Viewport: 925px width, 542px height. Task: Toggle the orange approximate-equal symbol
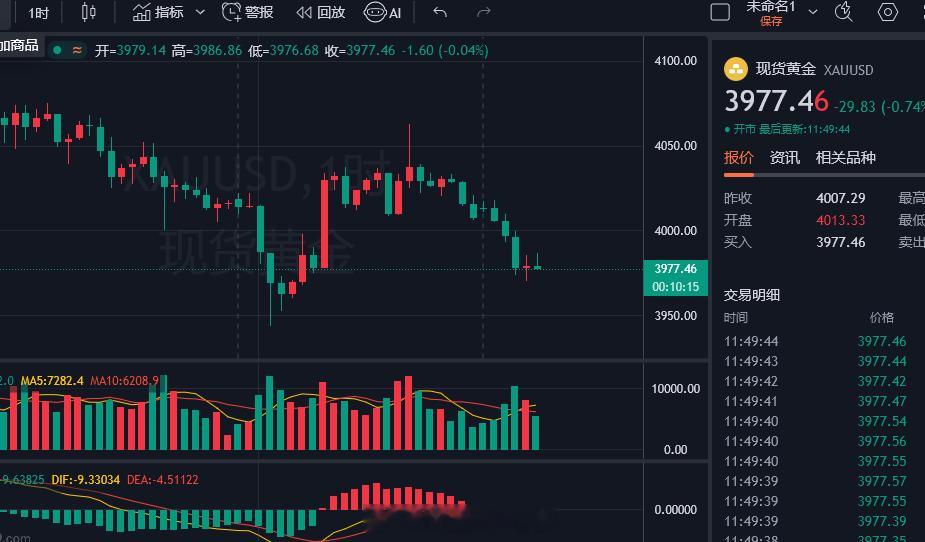coord(77,50)
